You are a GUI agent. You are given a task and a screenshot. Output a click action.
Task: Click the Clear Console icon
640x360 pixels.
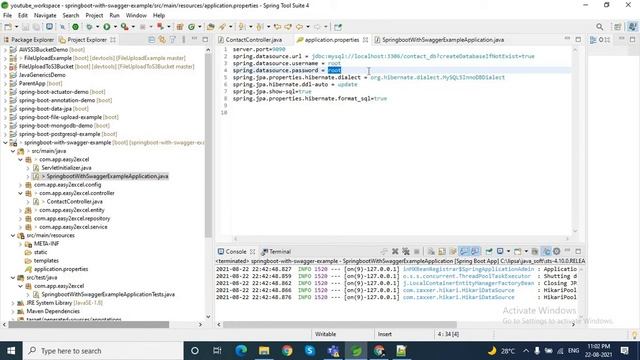tap(431, 251)
